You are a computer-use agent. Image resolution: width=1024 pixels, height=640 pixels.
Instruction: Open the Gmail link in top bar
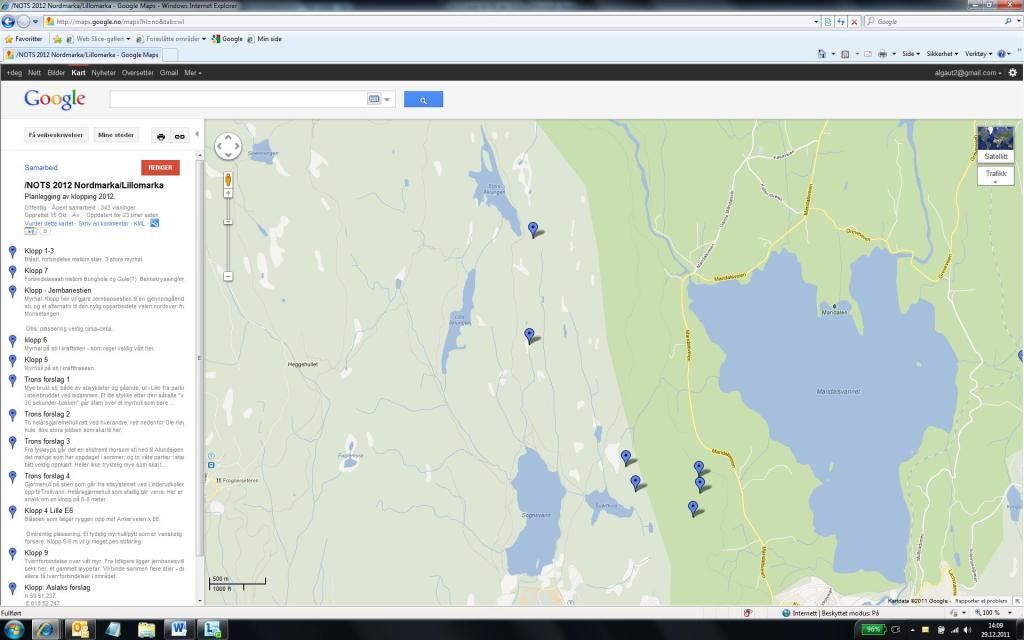(168, 73)
